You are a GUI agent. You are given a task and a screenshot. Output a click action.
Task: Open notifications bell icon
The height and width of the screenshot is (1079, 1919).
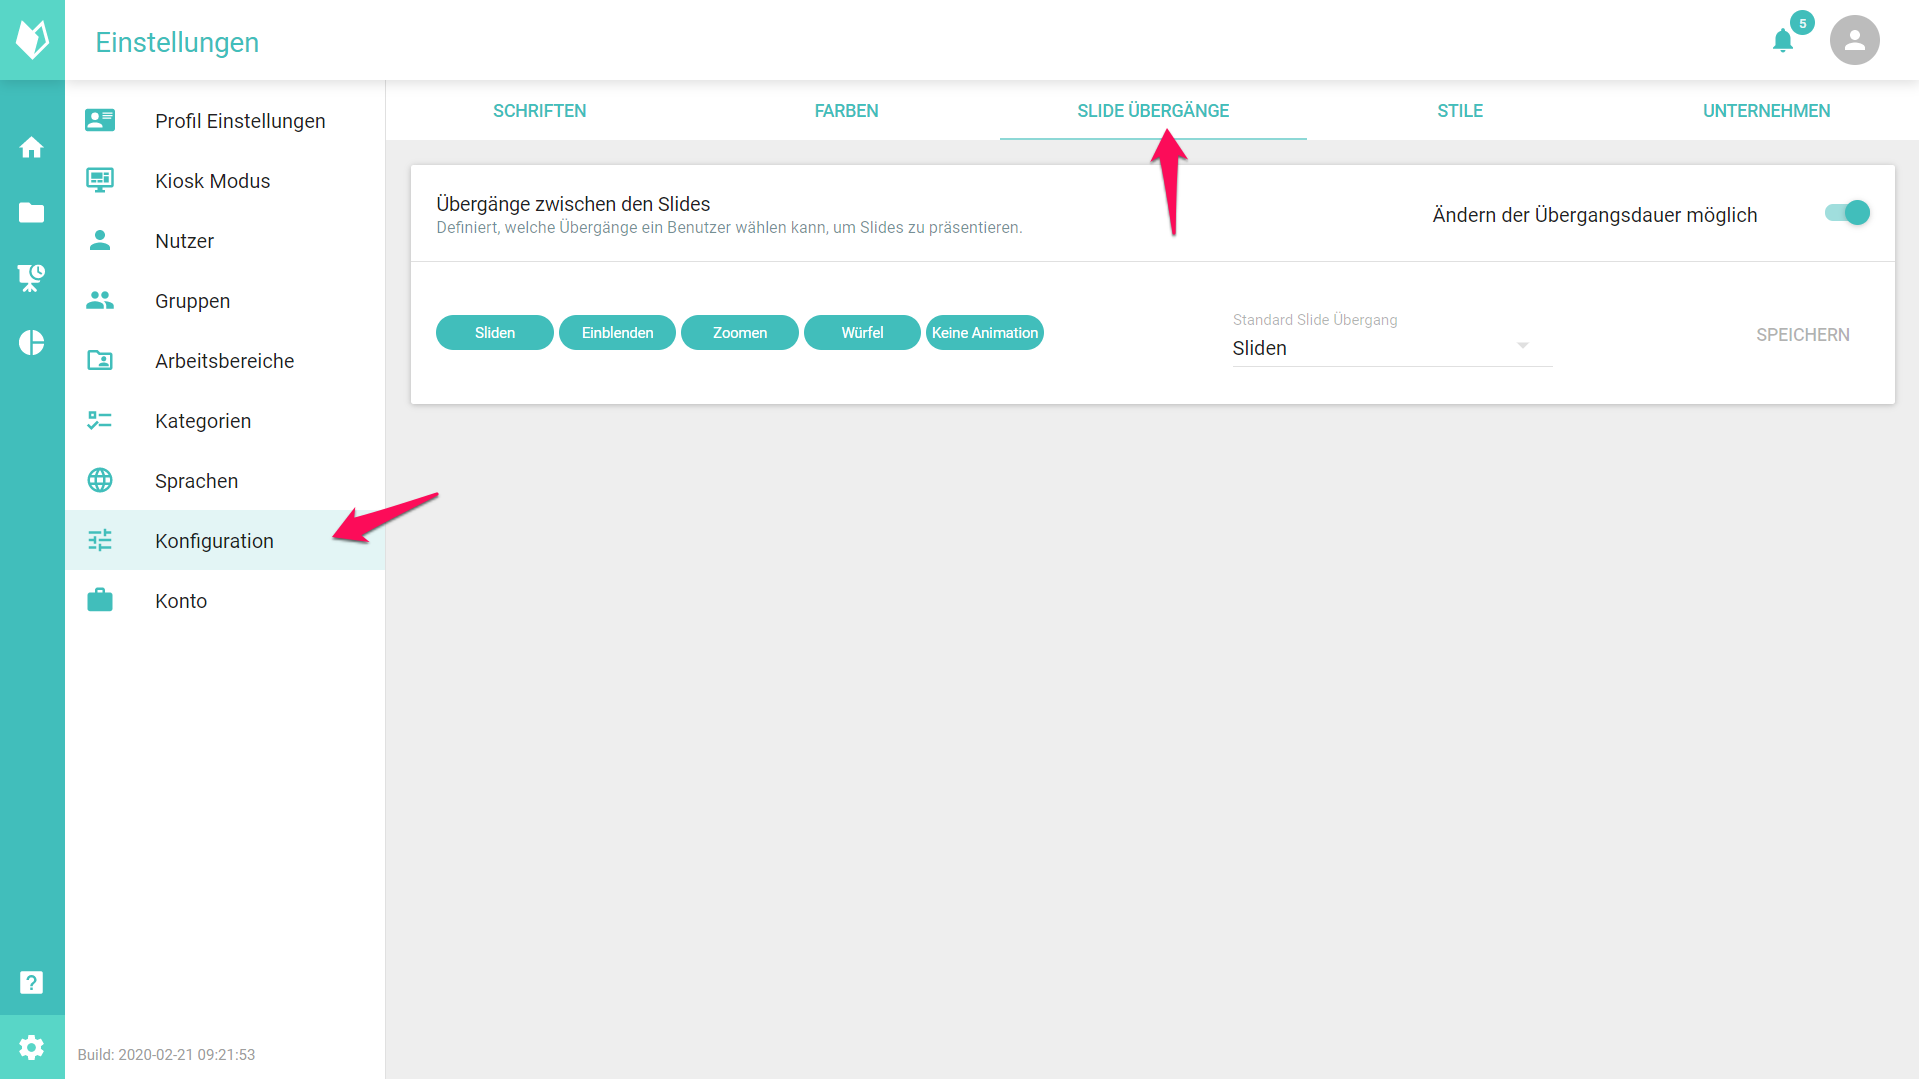point(1782,41)
